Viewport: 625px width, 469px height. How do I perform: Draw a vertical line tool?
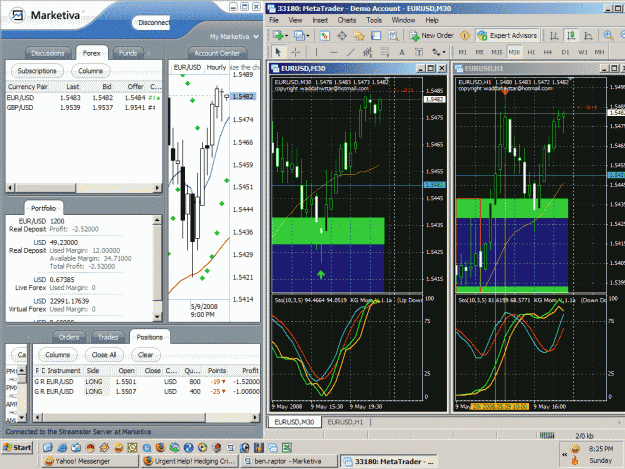(x=316, y=52)
